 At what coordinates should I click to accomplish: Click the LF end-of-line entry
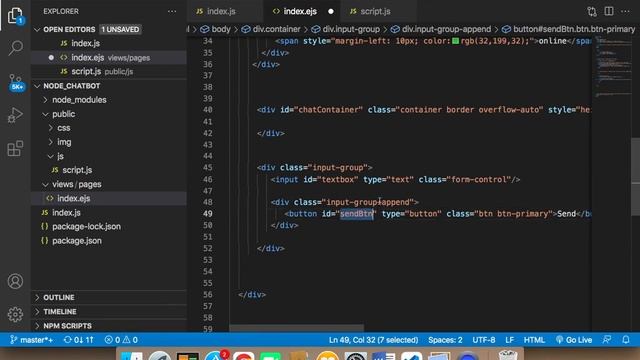coord(509,340)
